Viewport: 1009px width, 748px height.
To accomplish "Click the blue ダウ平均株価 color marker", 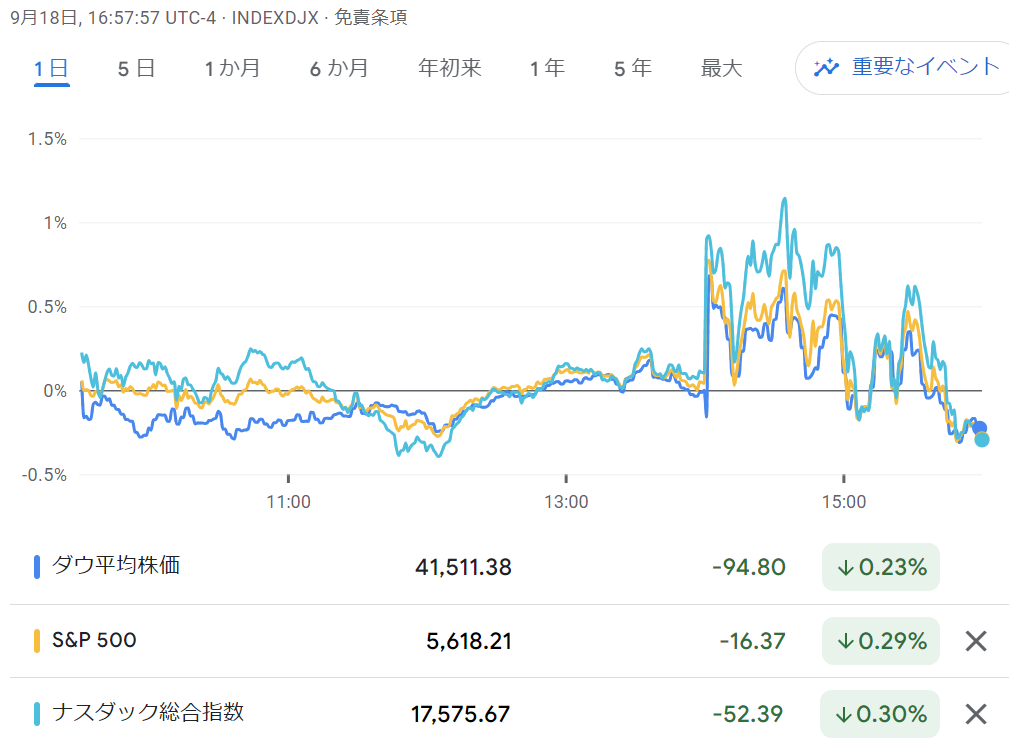I will coord(37,567).
